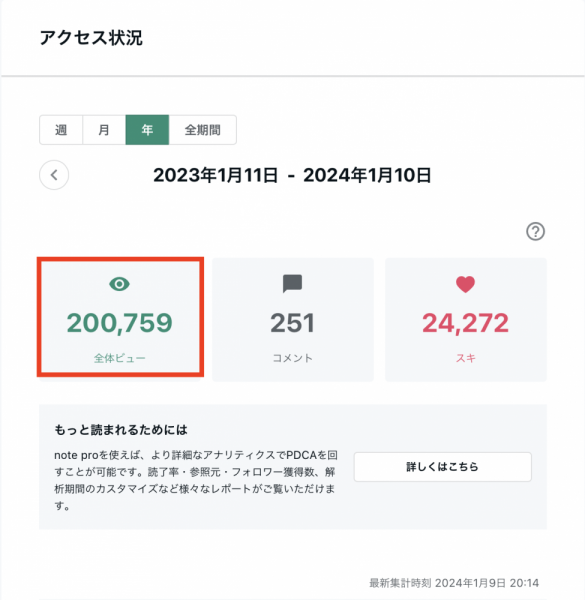The image size is (585, 600).
Task: Open the 詳しくはこちら button
Action: [x=442, y=466]
